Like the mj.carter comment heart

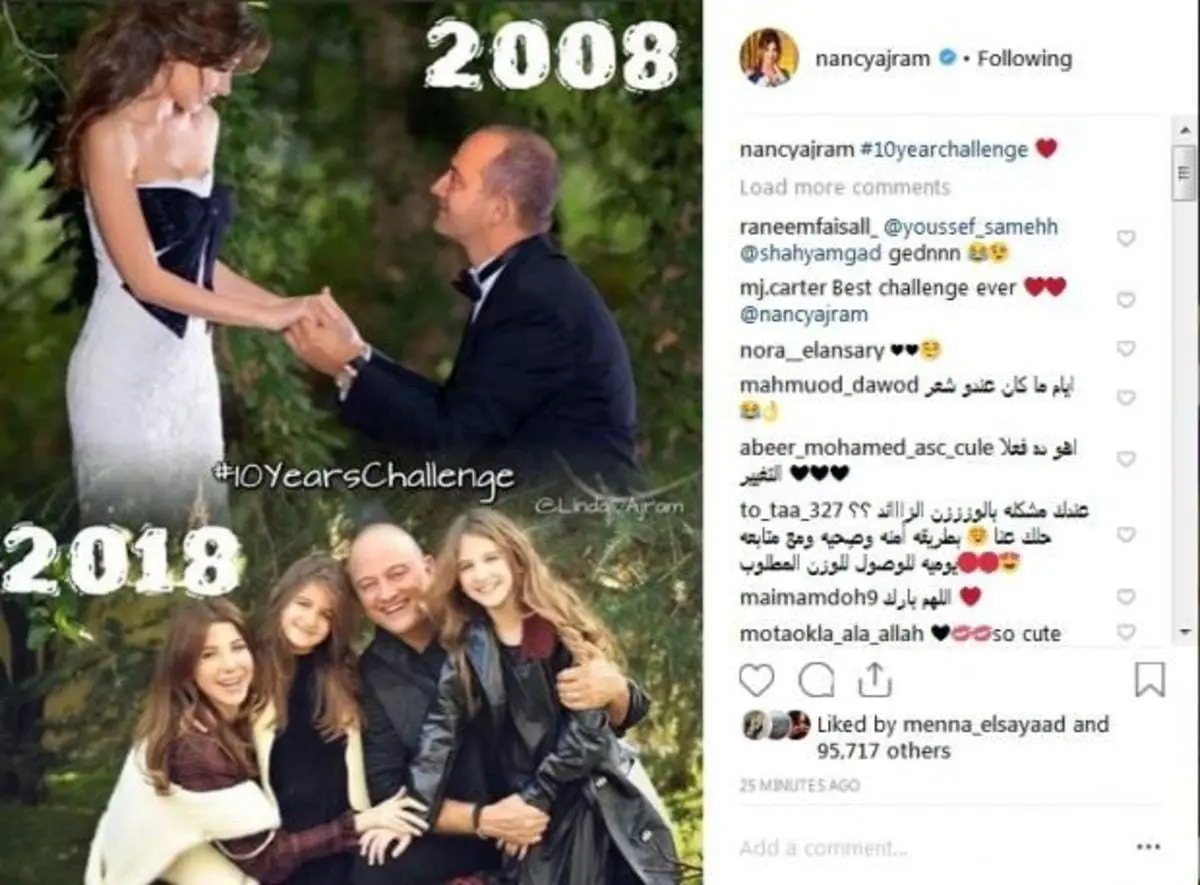[x=1126, y=300]
